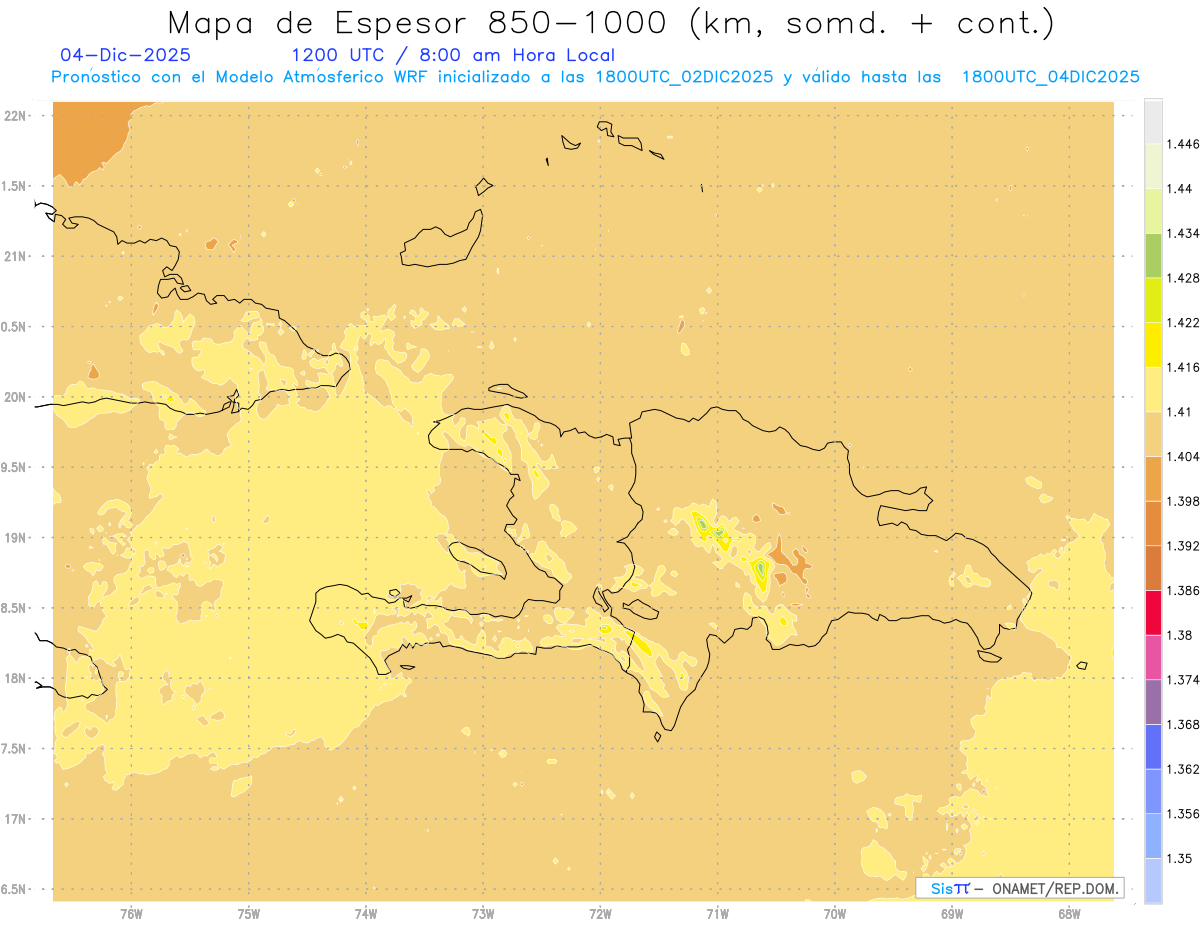Image resolution: width=1200 pixels, height=927 pixels.
Task: Click the pink swatch between 1.374 and 1.38
Action: [1153, 657]
